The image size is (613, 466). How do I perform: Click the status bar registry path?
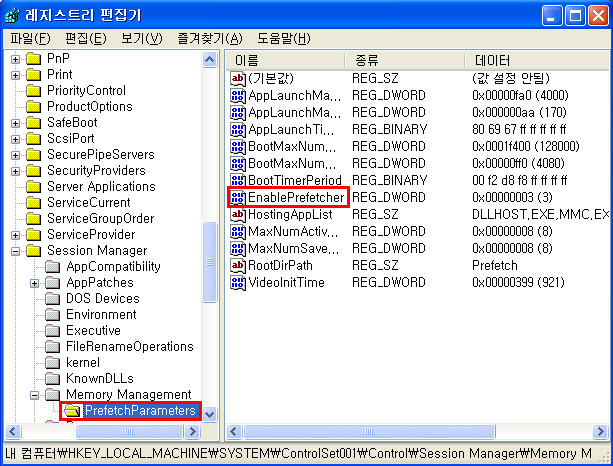pyautogui.click(x=299, y=454)
